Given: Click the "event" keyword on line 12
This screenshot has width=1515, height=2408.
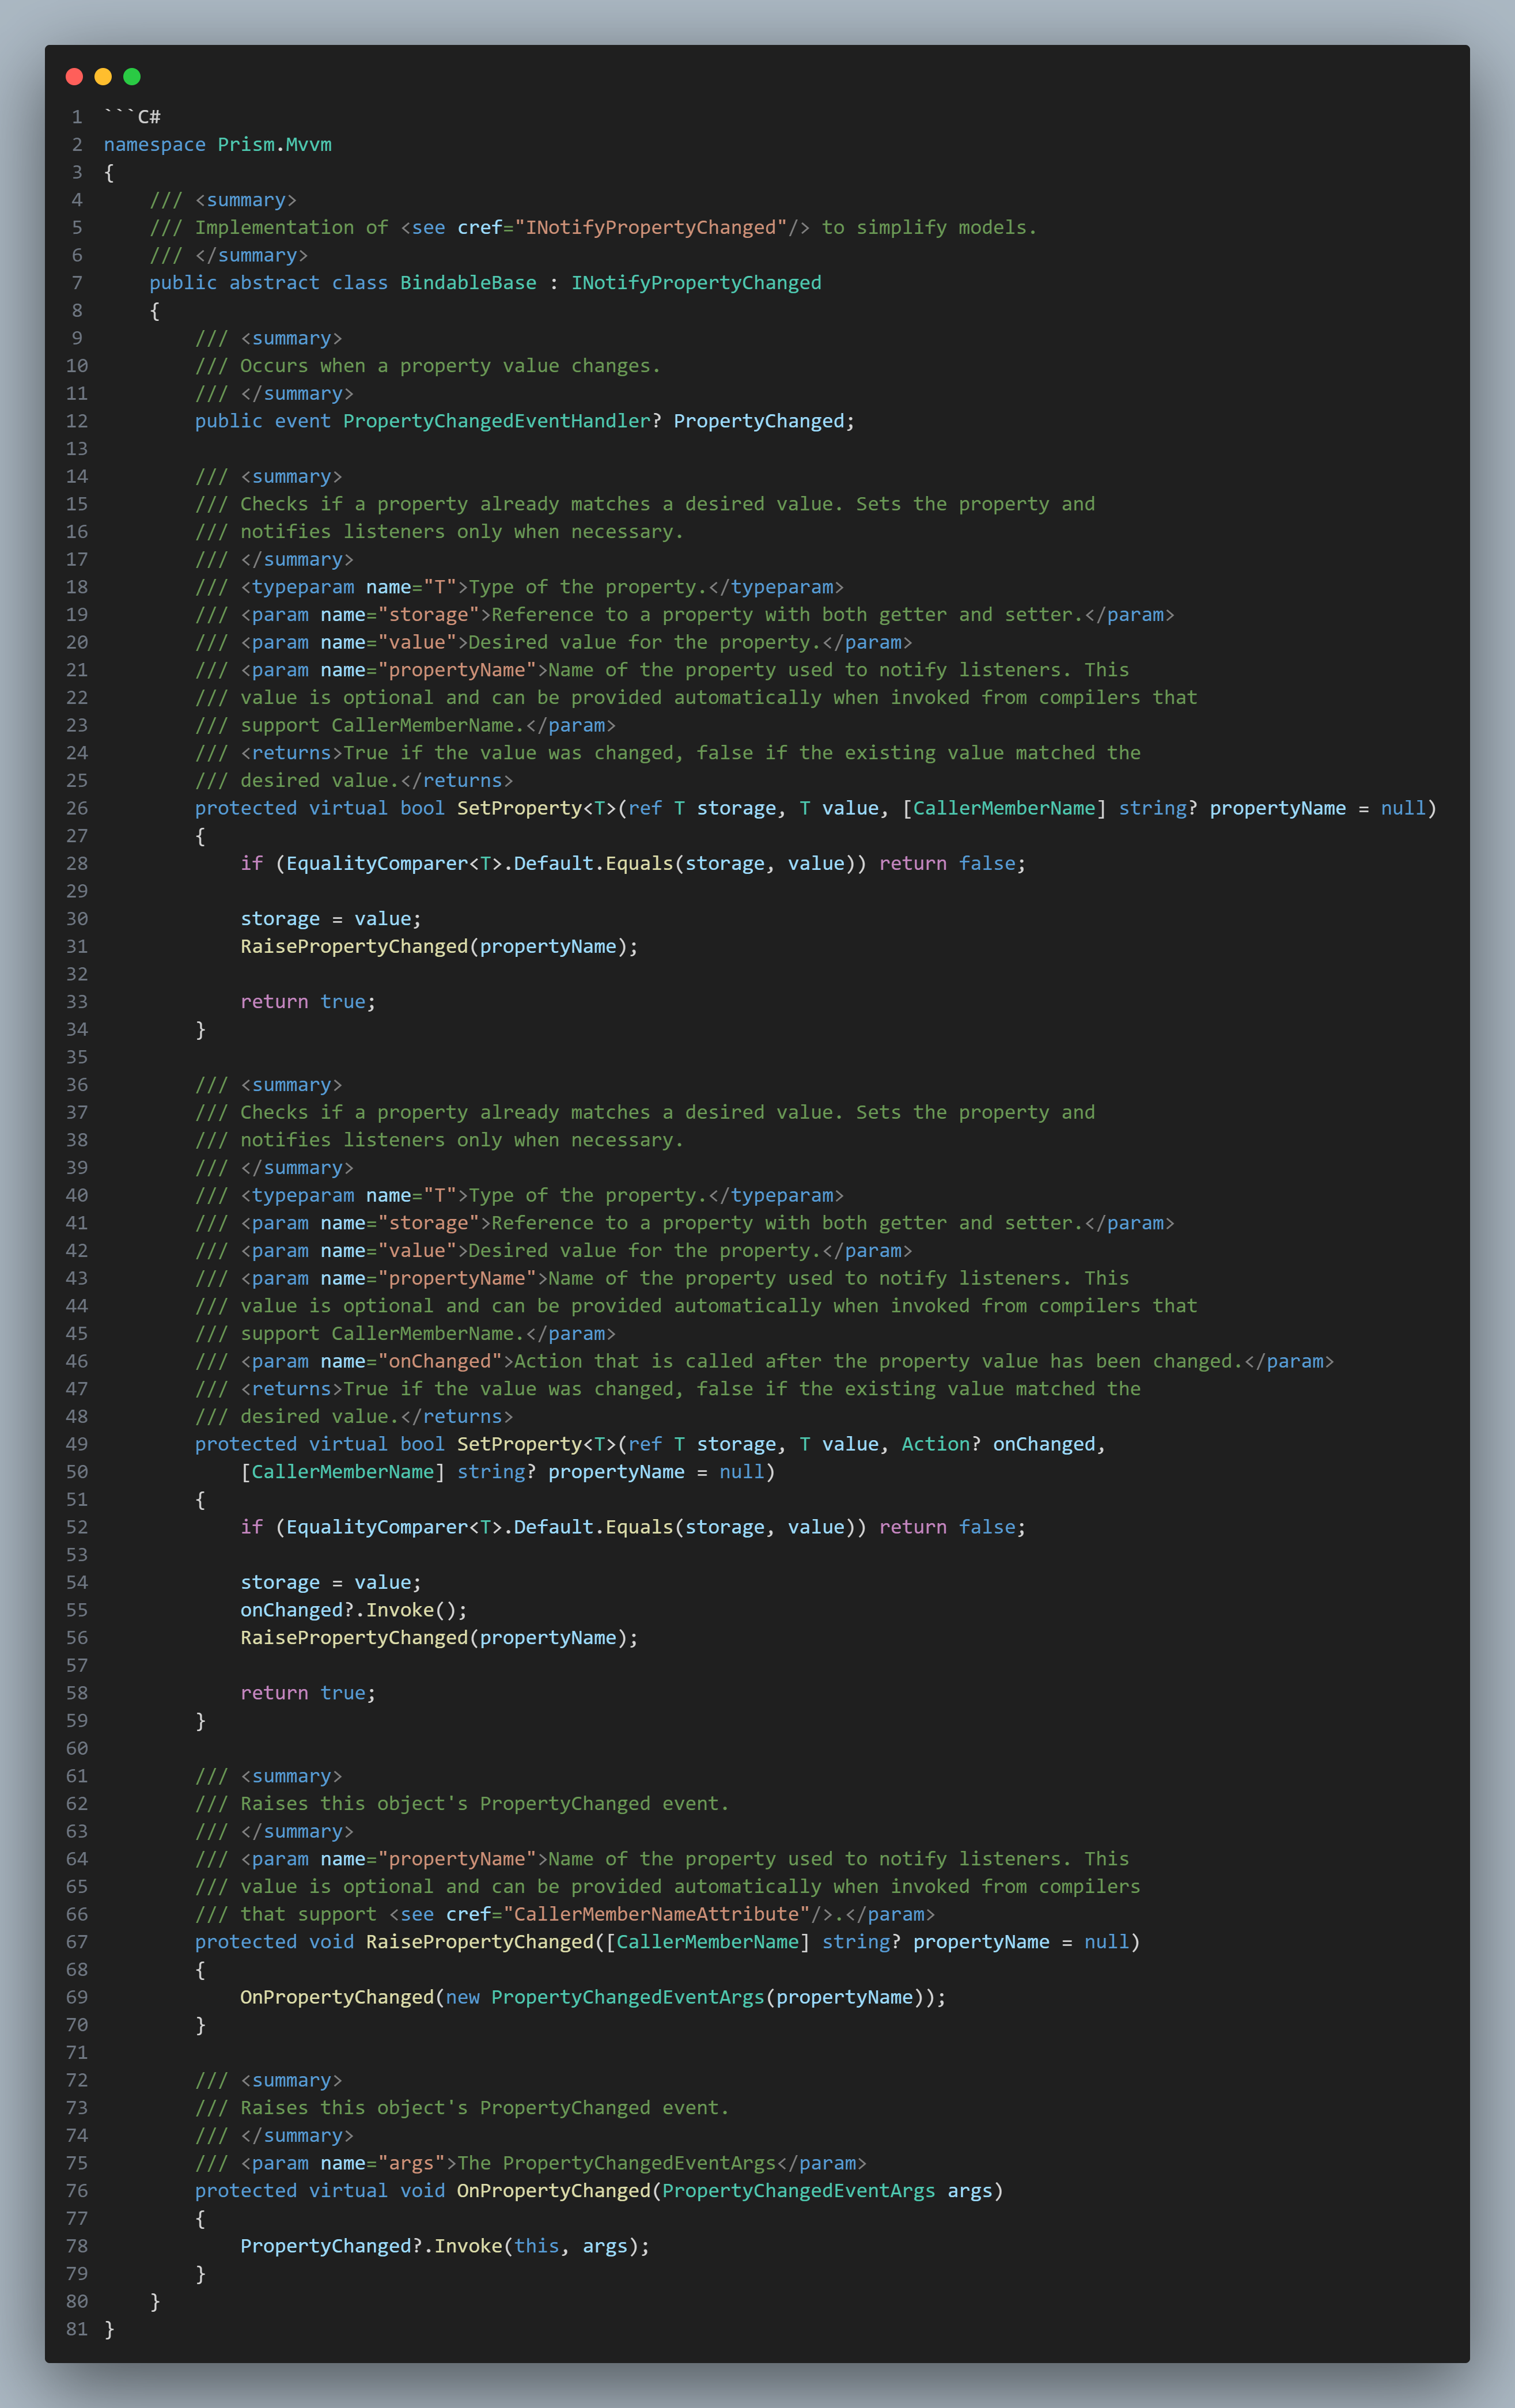Looking at the screenshot, I should click(303, 421).
